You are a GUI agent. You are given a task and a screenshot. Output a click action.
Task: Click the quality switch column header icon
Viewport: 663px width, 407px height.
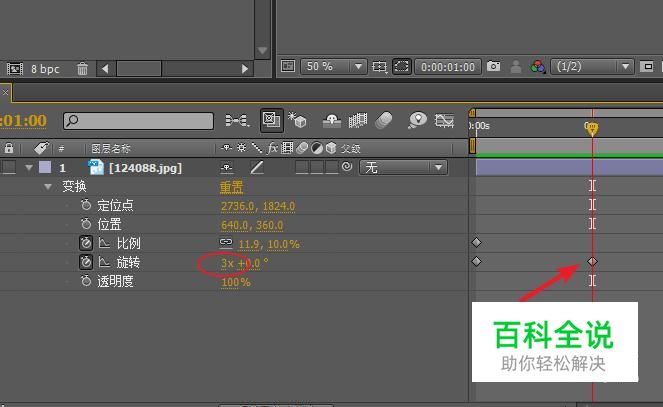(x=257, y=148)
